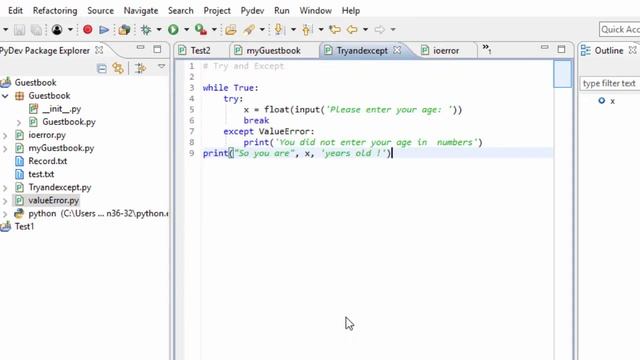Switch to the Test2 editor tab
This screenshot has width=640, height=360.
200,51
